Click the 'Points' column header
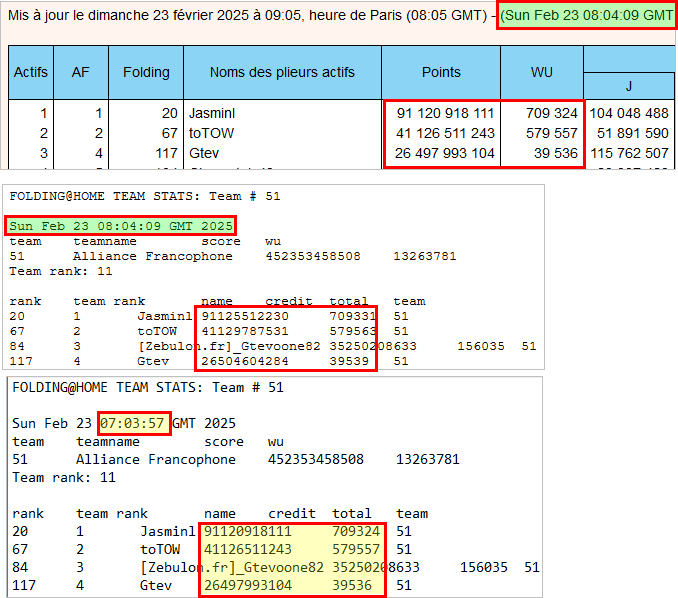The width and height of the screenshot is (678, 598). point(441,72)
